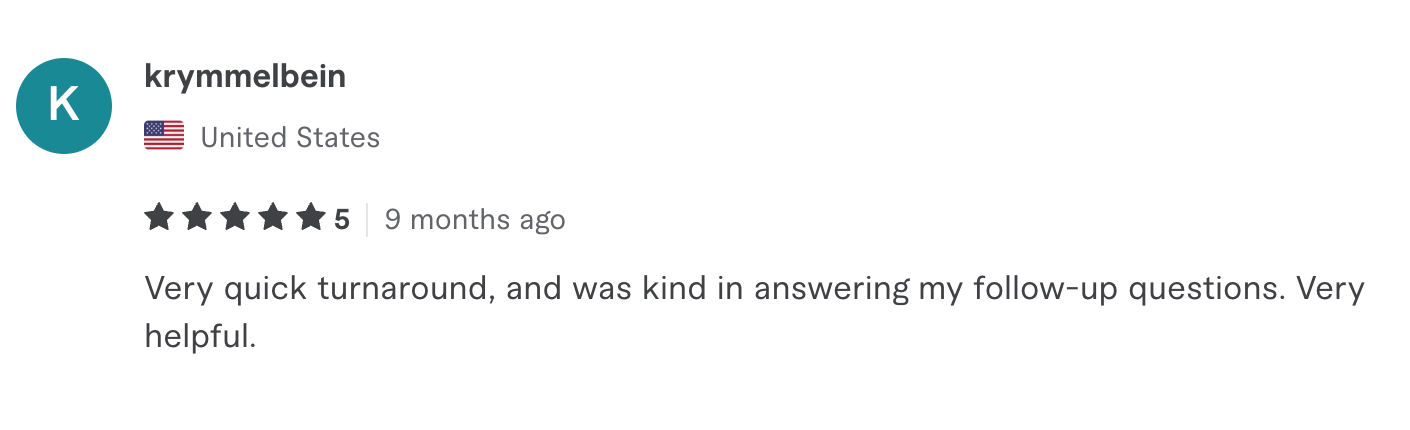Click the United States flag icon
This screenshot has height=430, width=1410.
[164, 136]
